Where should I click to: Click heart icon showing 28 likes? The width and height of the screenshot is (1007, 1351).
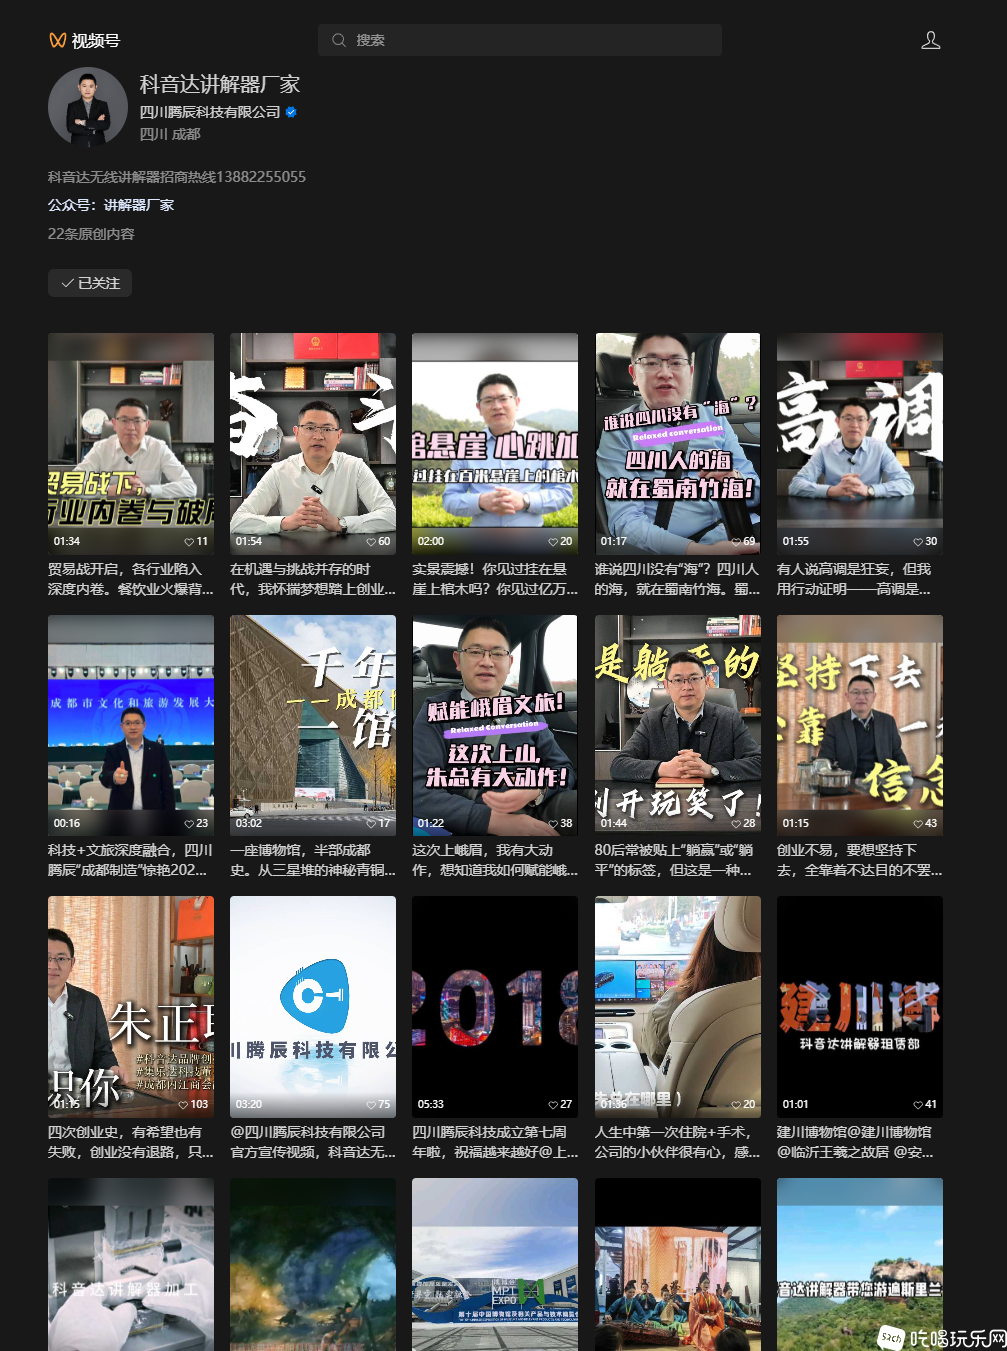[x=736, y=824]
